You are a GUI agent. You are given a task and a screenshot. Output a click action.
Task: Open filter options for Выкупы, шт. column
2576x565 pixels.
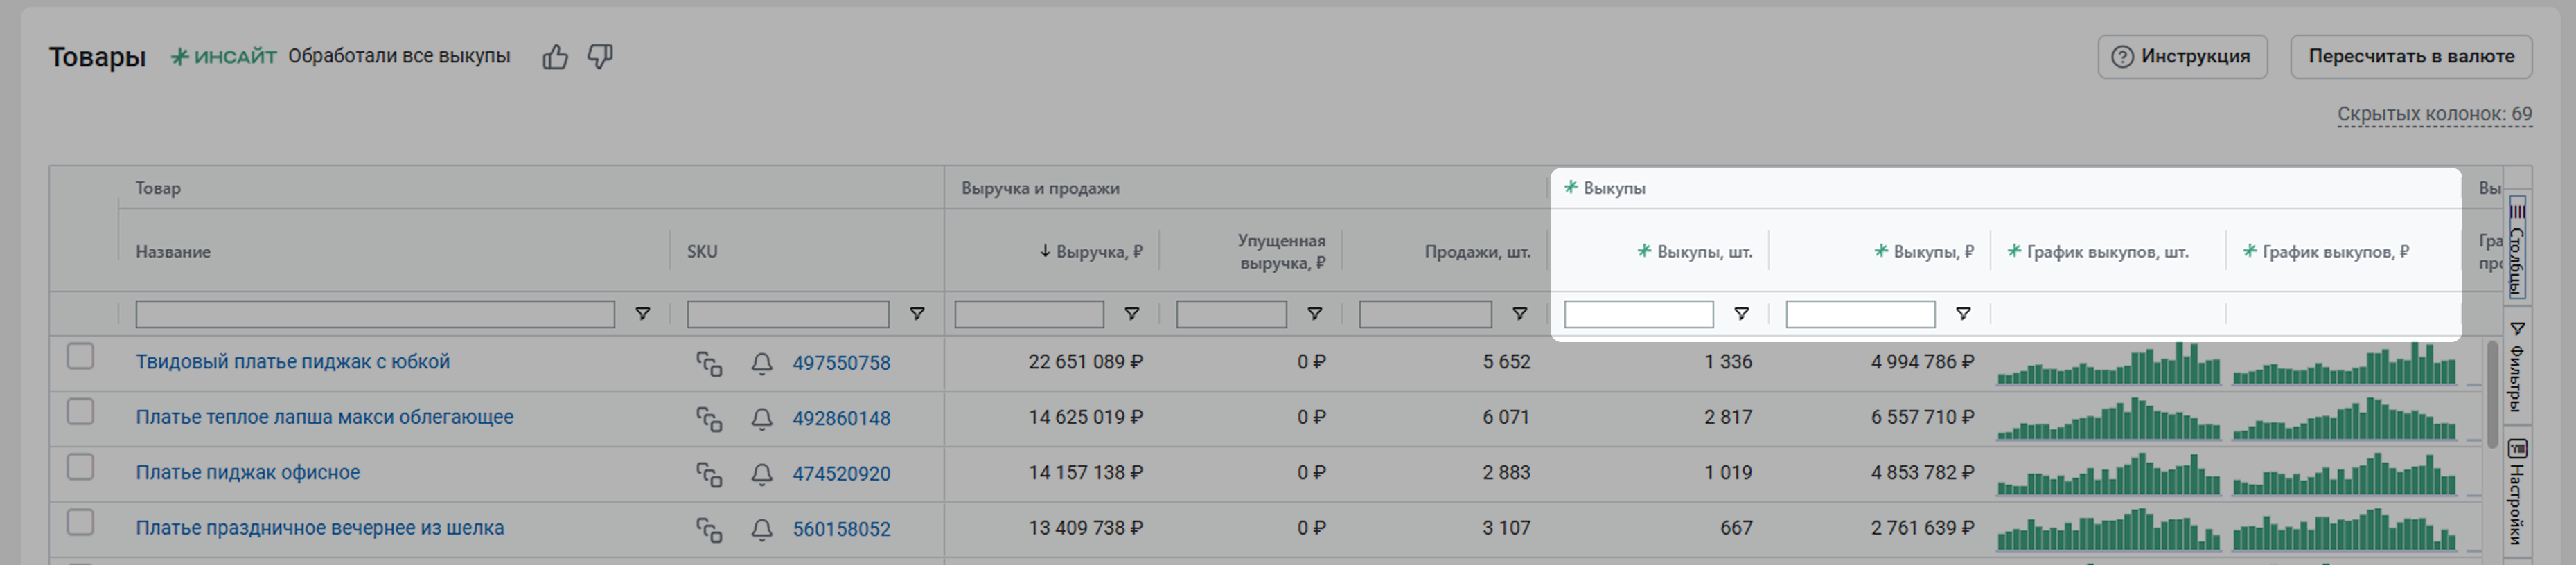tap(1741, 314)
